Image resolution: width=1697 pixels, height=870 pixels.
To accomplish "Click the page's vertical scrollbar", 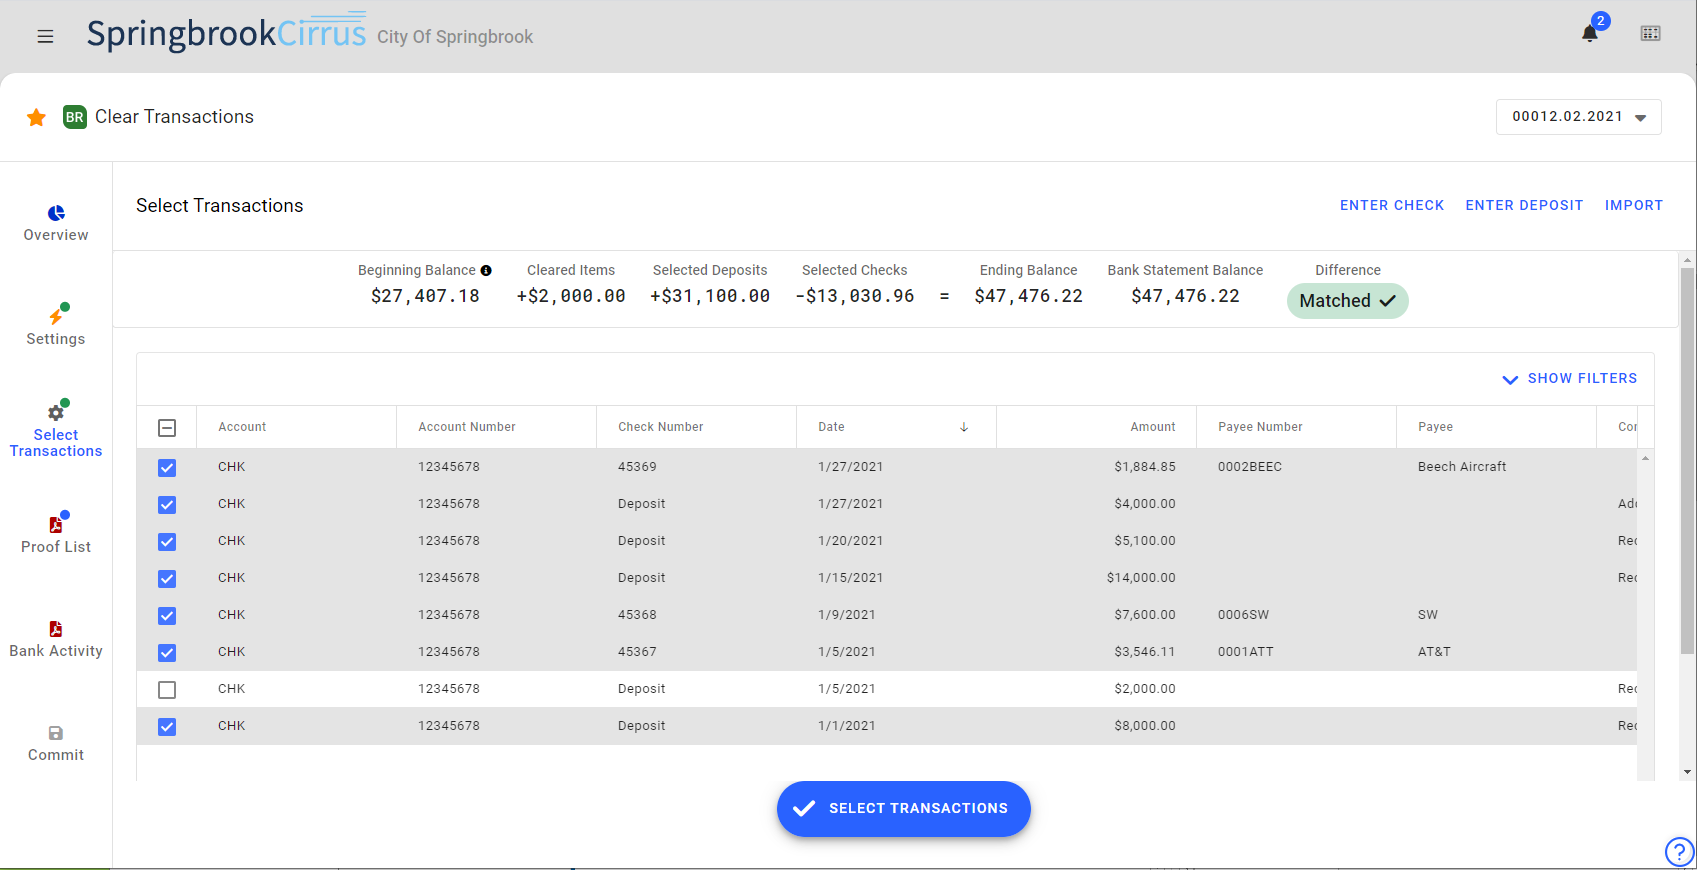I will (1688, 460).
